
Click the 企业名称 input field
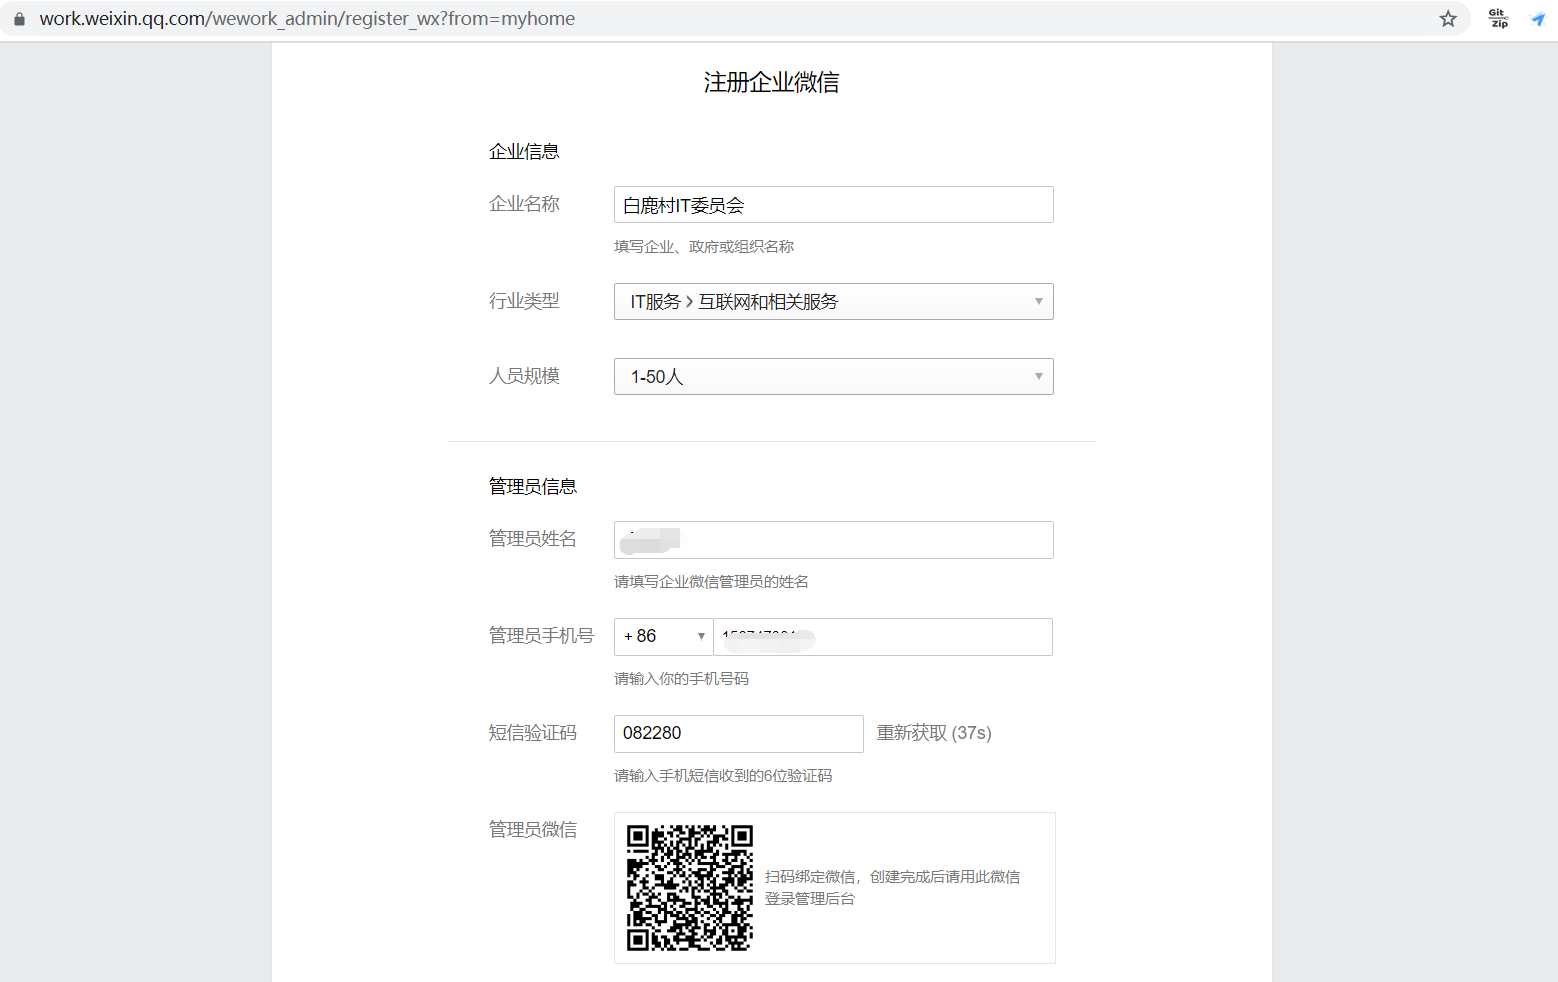point(834,205)
